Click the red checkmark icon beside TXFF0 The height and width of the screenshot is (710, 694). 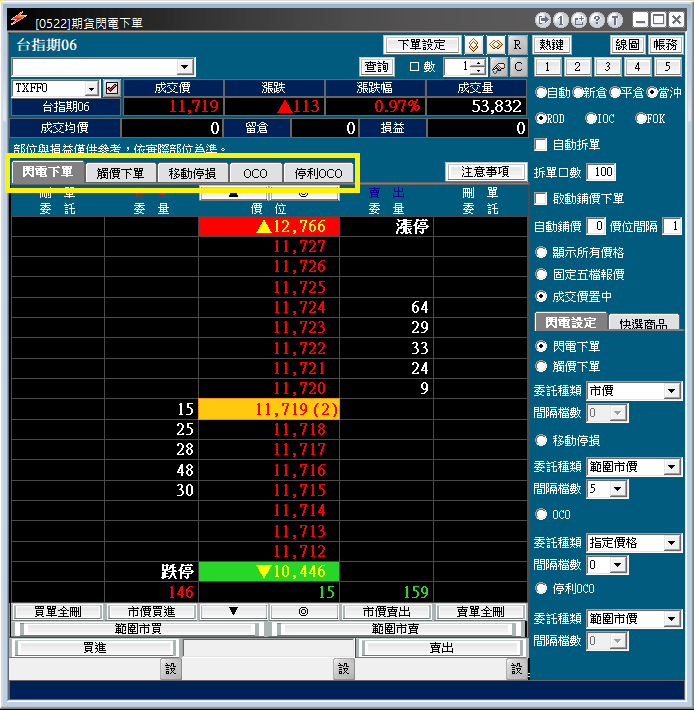pyautogui.click(x=112, y=88)
